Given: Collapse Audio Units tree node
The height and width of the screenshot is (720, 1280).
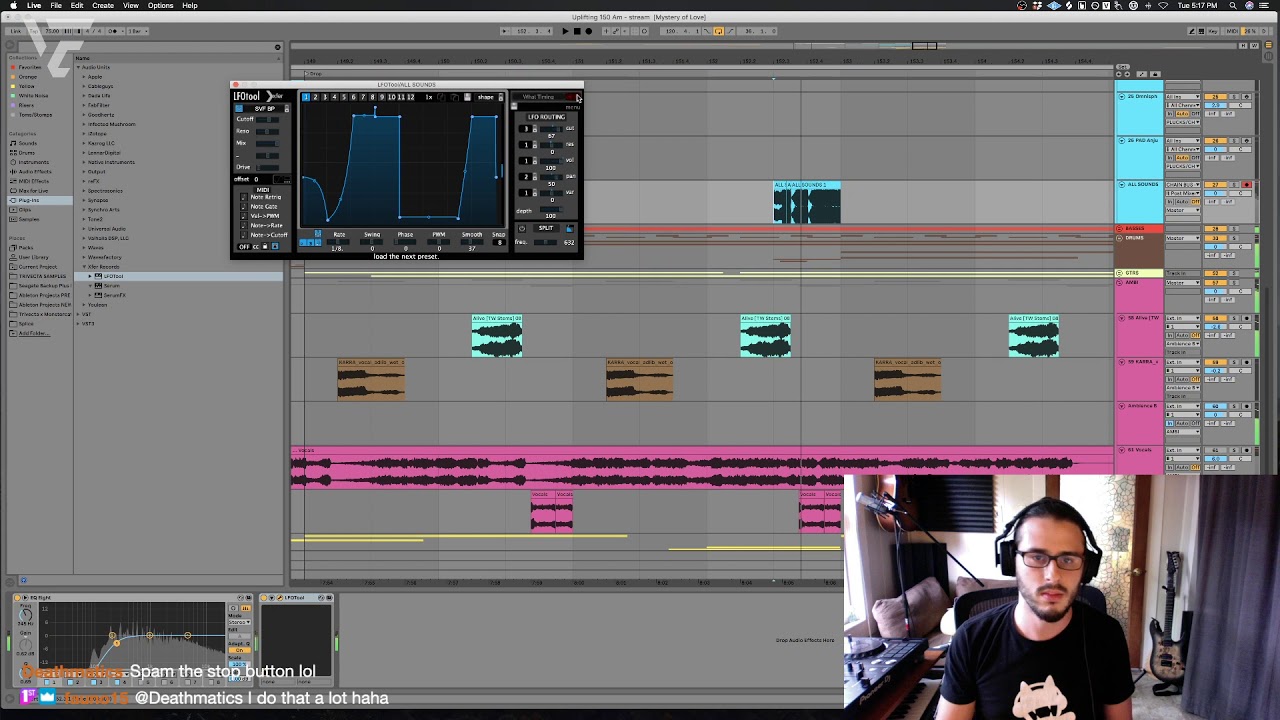Looking at the screenshot, I should [x=78, y=67].
